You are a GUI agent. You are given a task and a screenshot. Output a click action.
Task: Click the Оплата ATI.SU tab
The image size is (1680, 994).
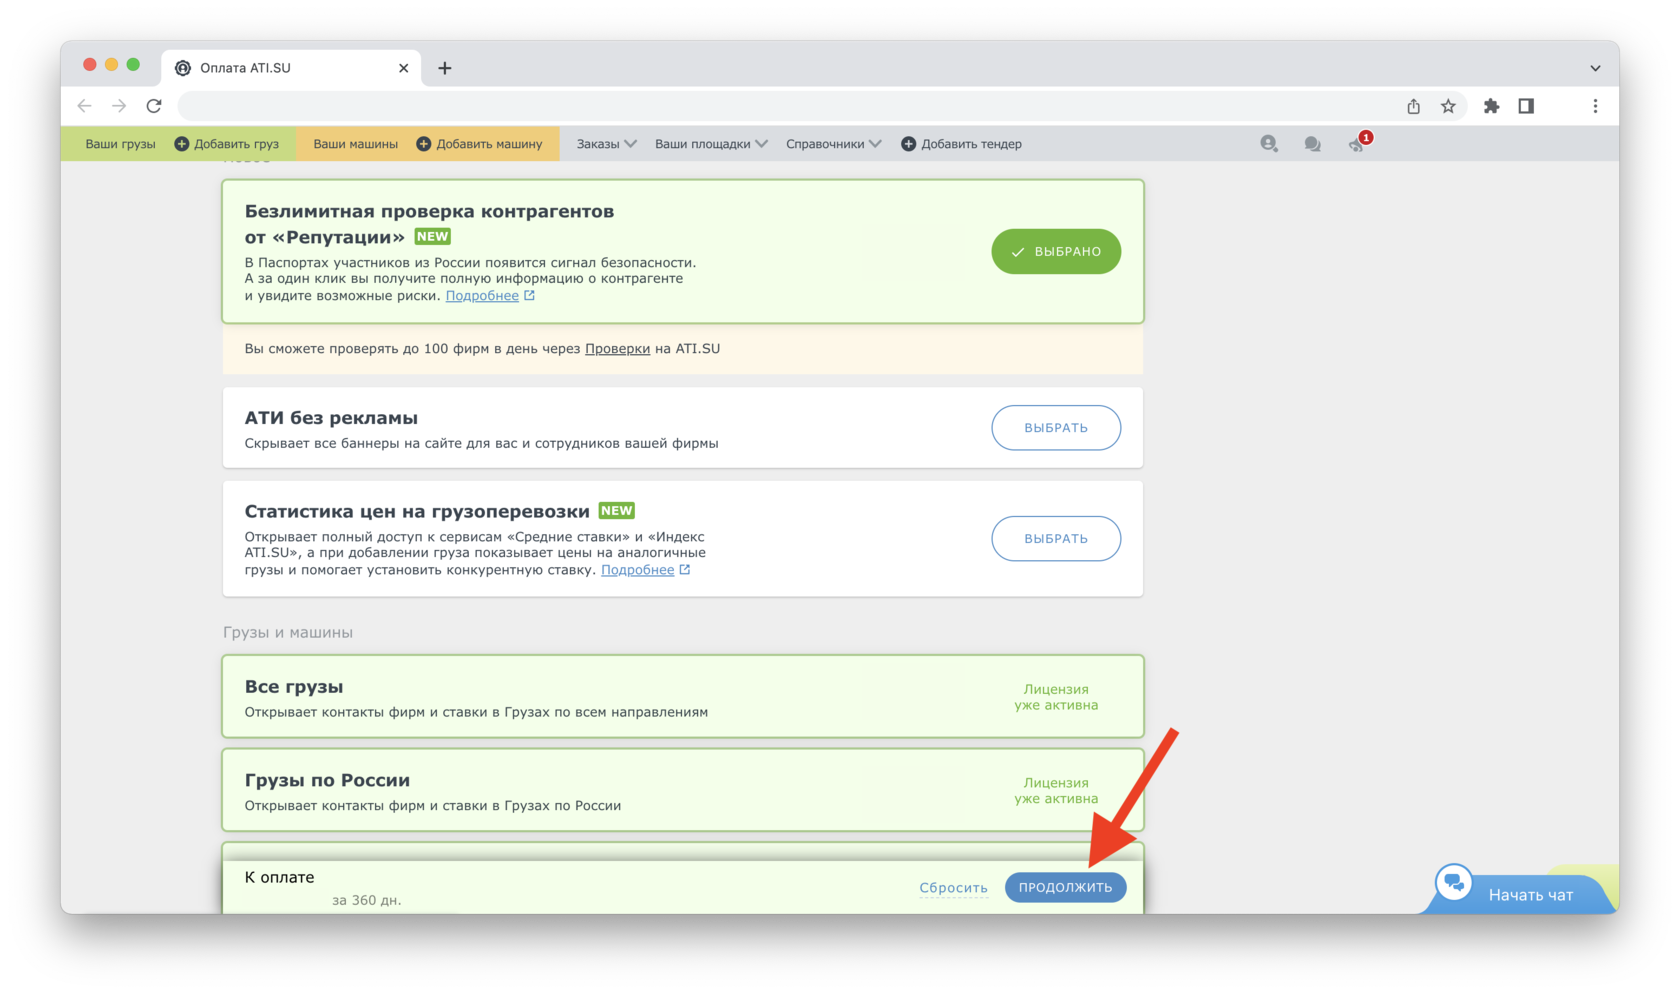pos(291,68)
